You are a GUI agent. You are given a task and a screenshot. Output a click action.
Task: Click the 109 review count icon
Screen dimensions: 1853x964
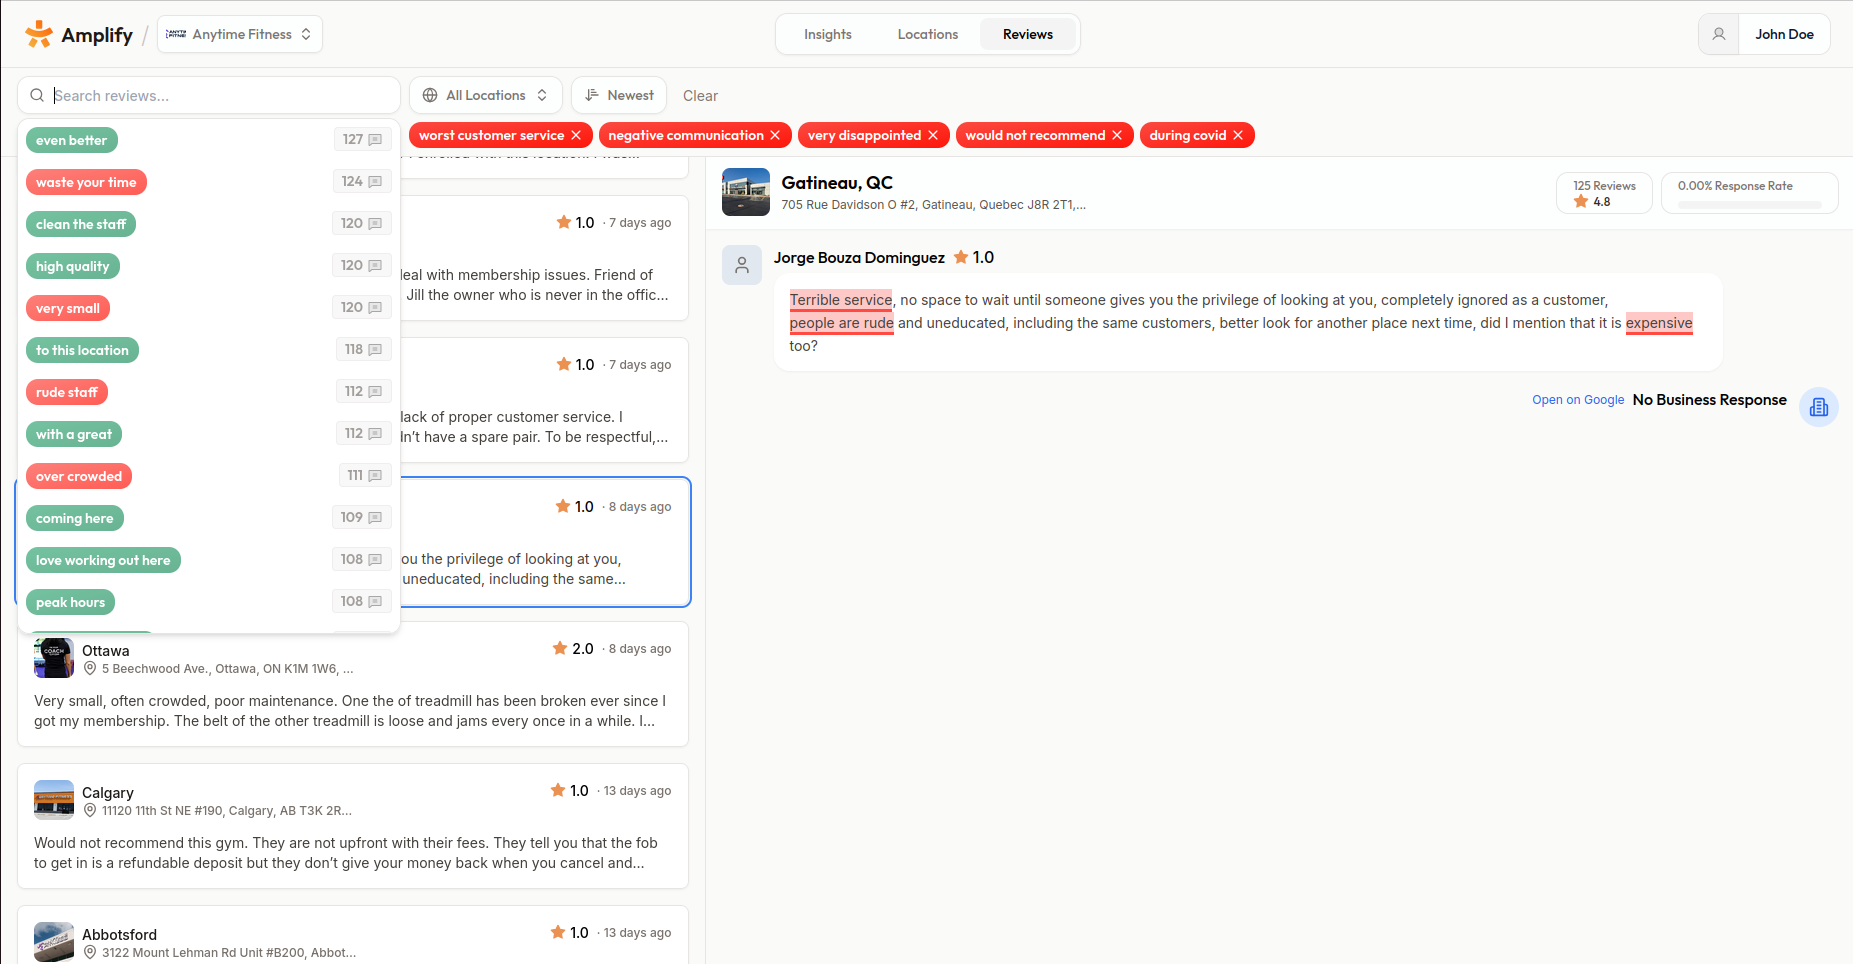click(x=375, y=518)
